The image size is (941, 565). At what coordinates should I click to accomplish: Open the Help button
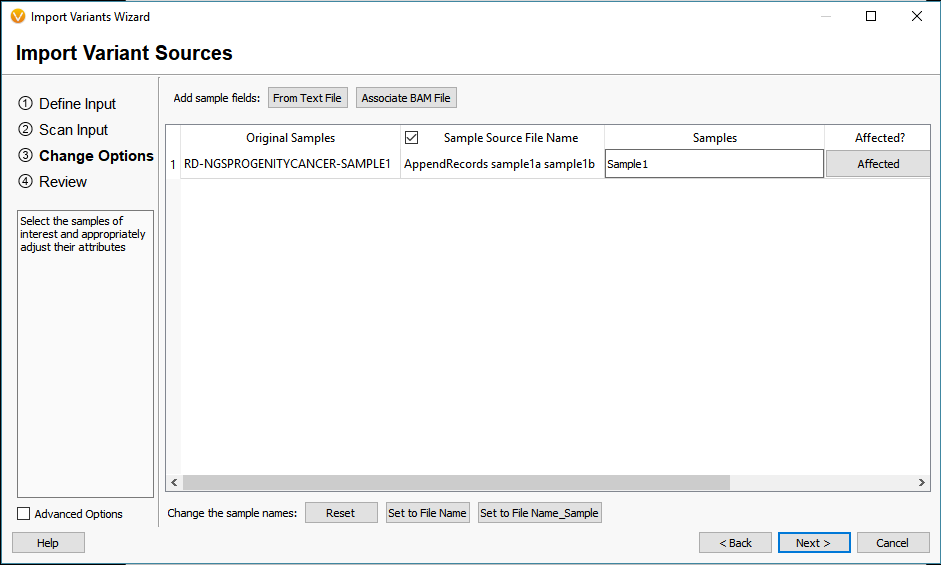pos(48,543)
